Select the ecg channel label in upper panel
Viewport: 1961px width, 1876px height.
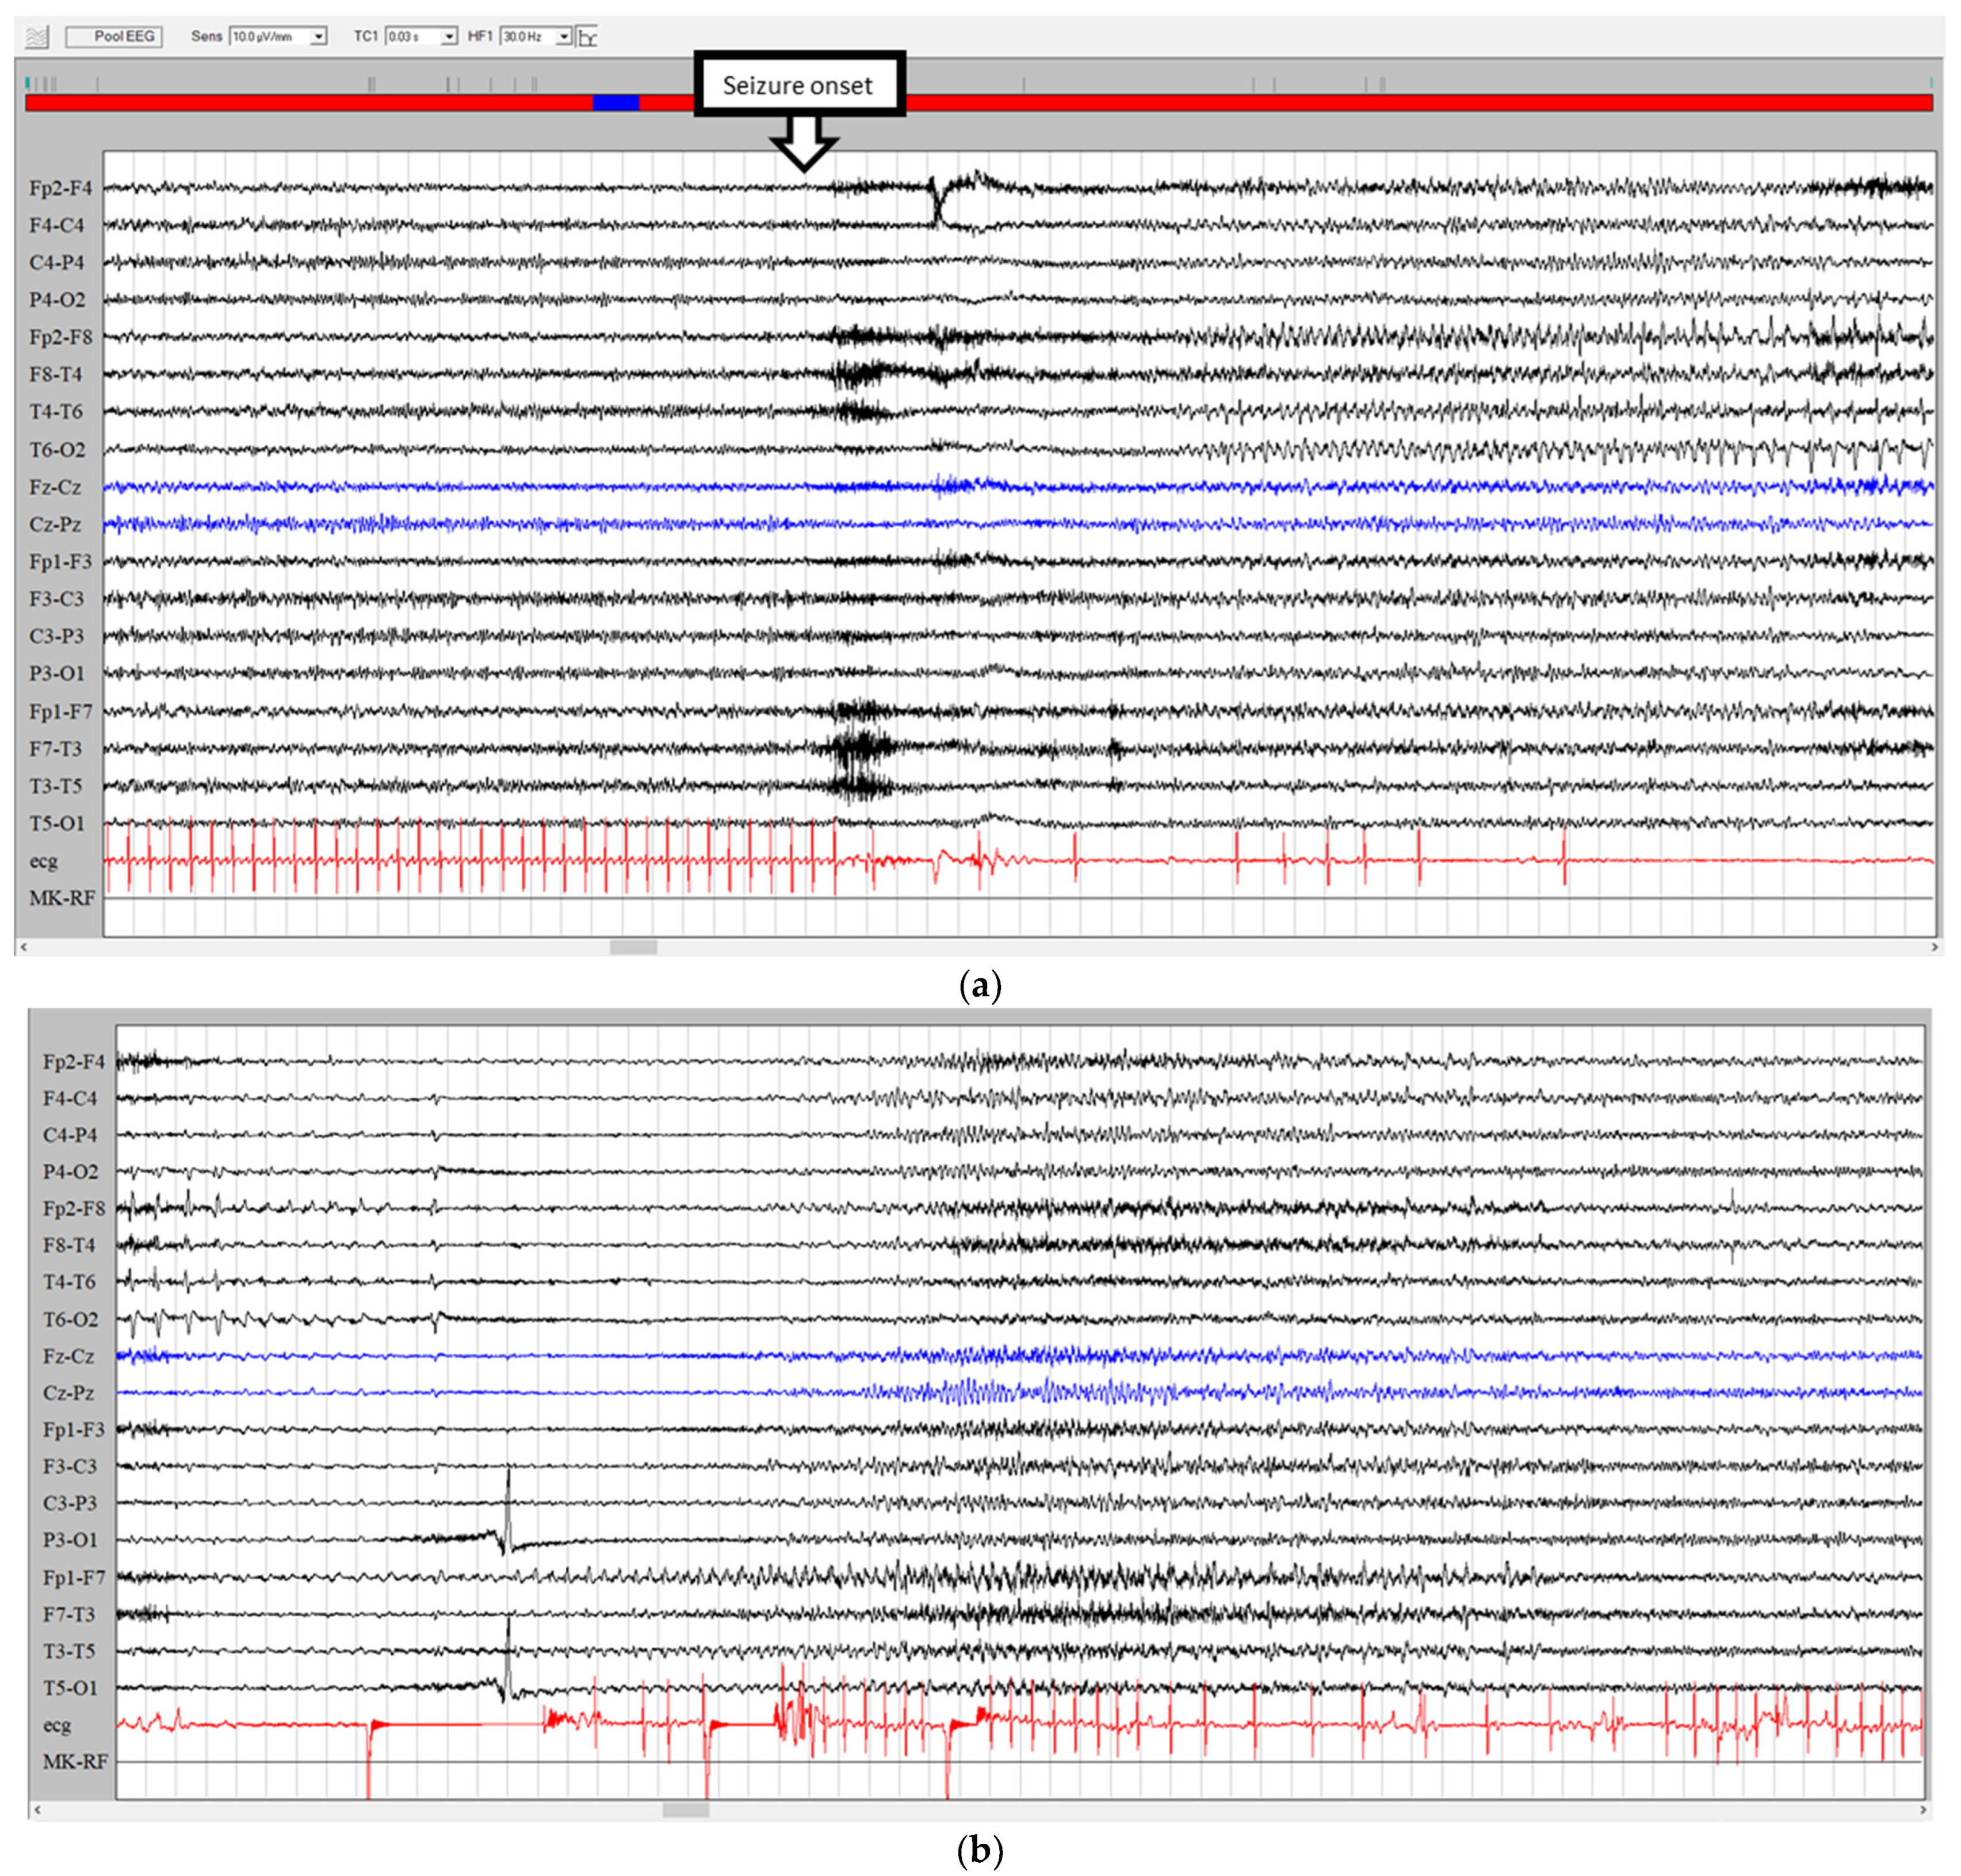click(44, 861)
